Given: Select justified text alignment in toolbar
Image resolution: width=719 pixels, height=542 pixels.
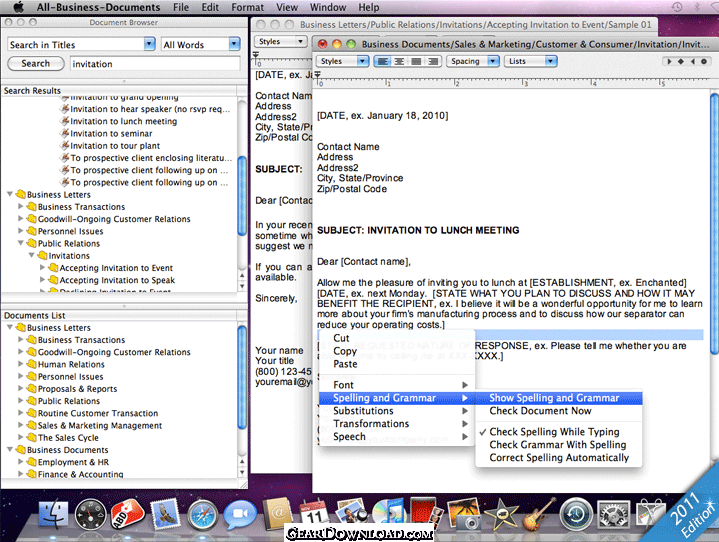Looking at the screenshot, I should click(x=416, y=61).
